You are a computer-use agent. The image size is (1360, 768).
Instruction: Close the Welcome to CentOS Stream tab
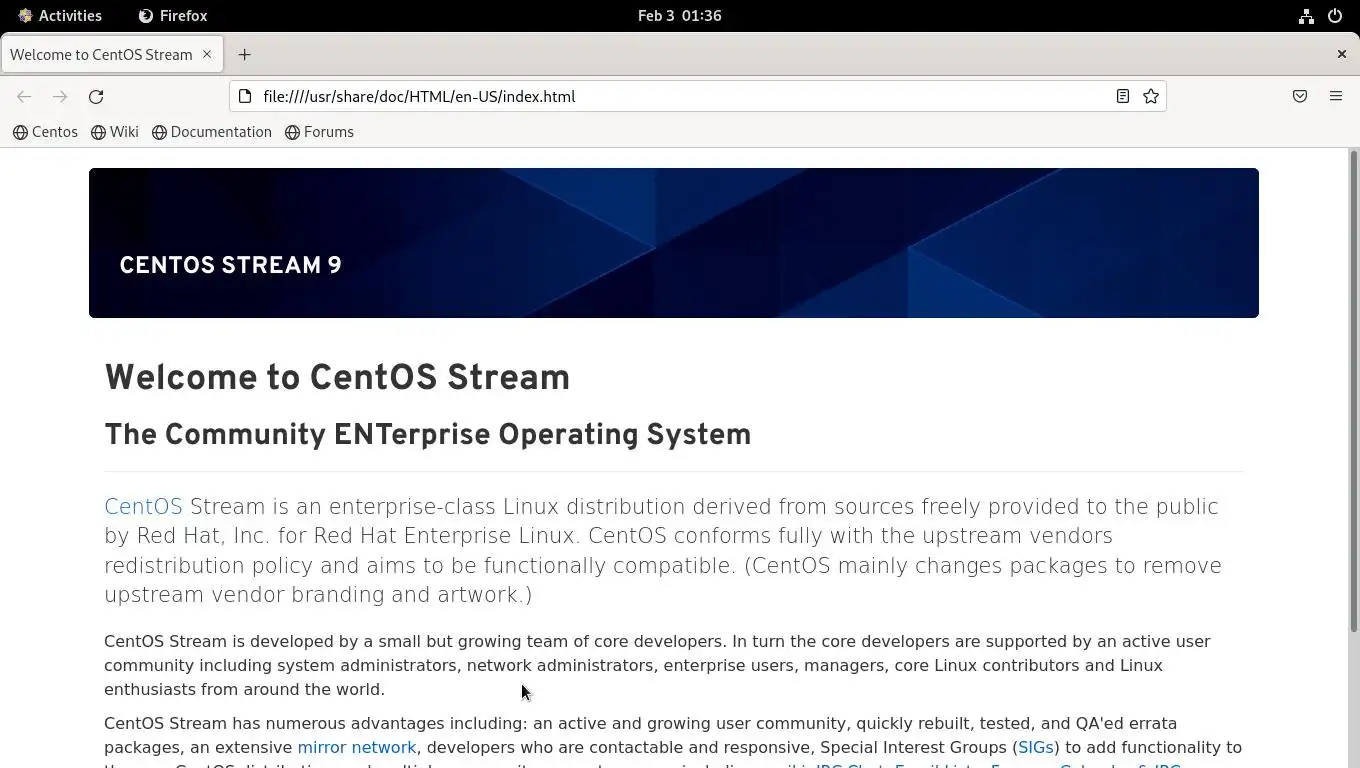click(207, 54)
